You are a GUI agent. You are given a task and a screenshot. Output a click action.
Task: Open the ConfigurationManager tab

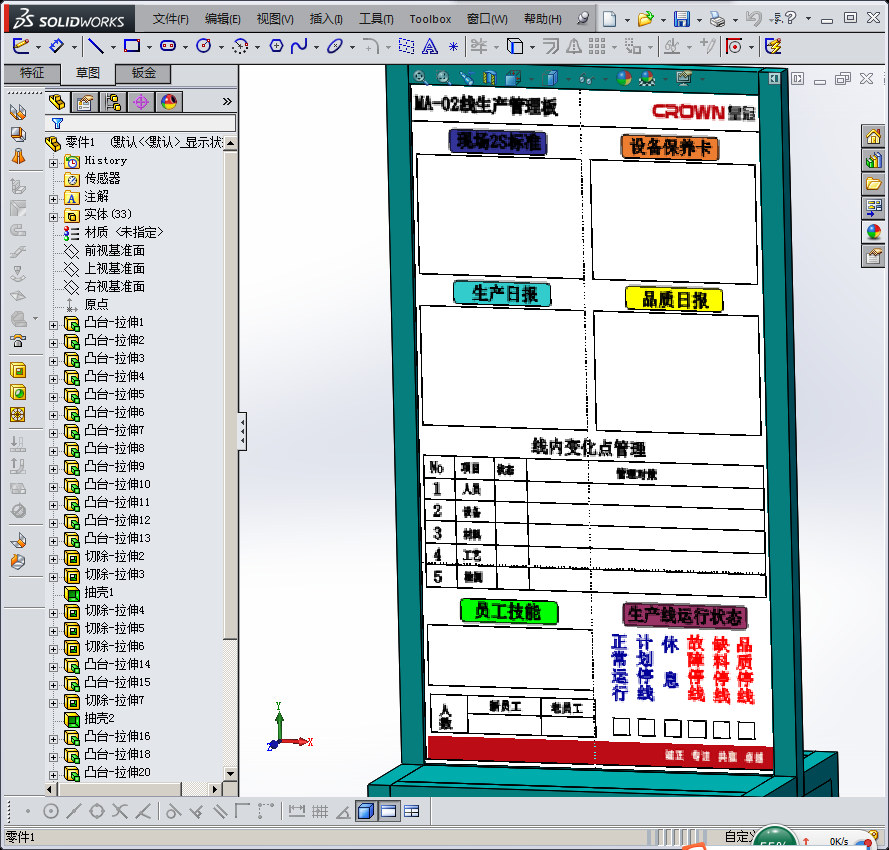click(113, 102)
